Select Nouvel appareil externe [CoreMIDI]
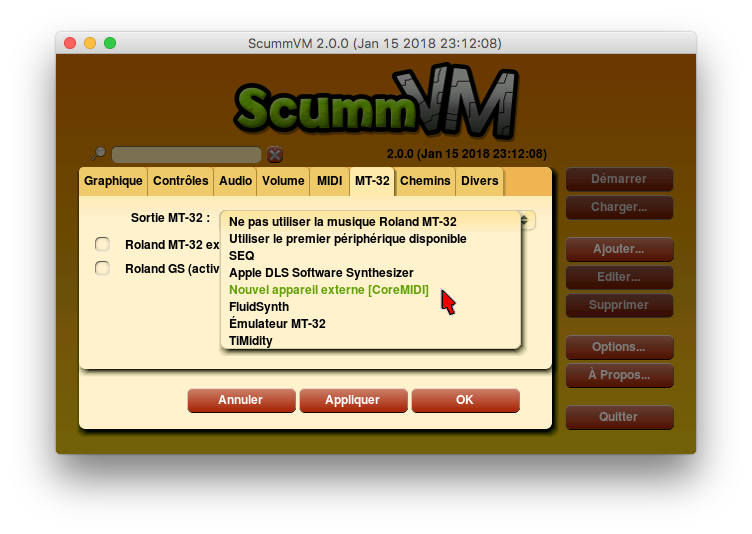Screen dimensions: 752x534 click(x=371, y=290)
